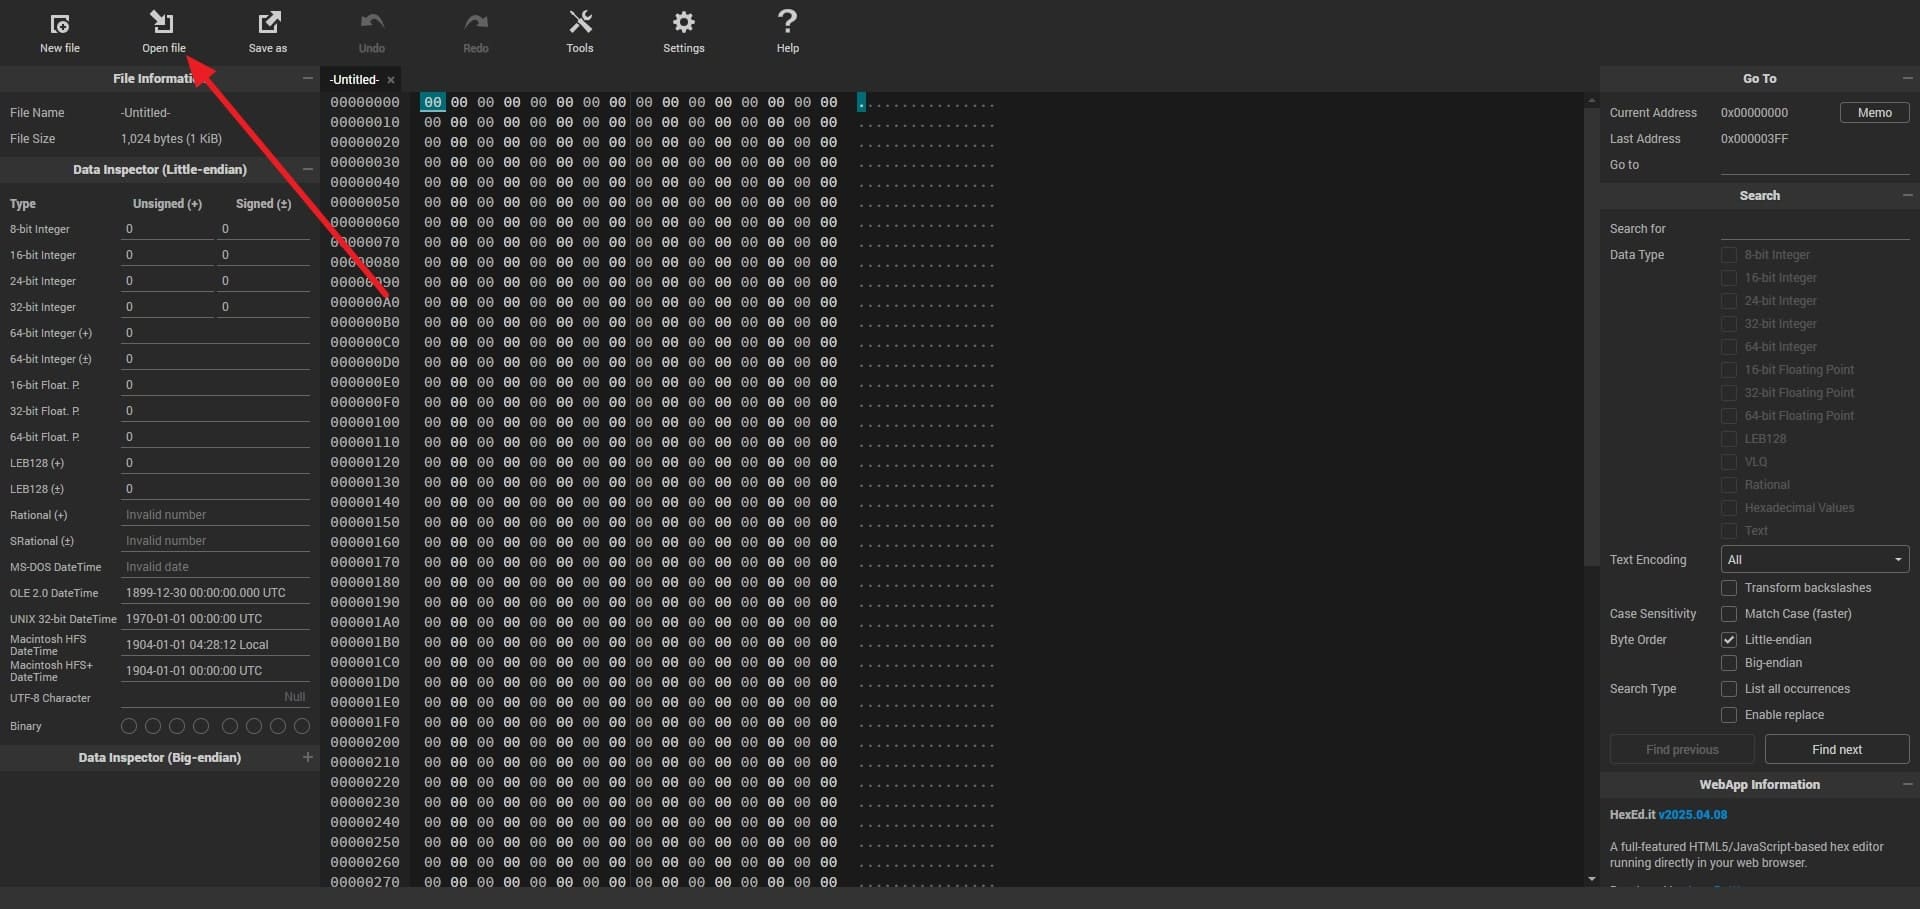This screenshot has height=909, width=1920.
Task: Click the Help question mark icon
Action: coord(788,23)
